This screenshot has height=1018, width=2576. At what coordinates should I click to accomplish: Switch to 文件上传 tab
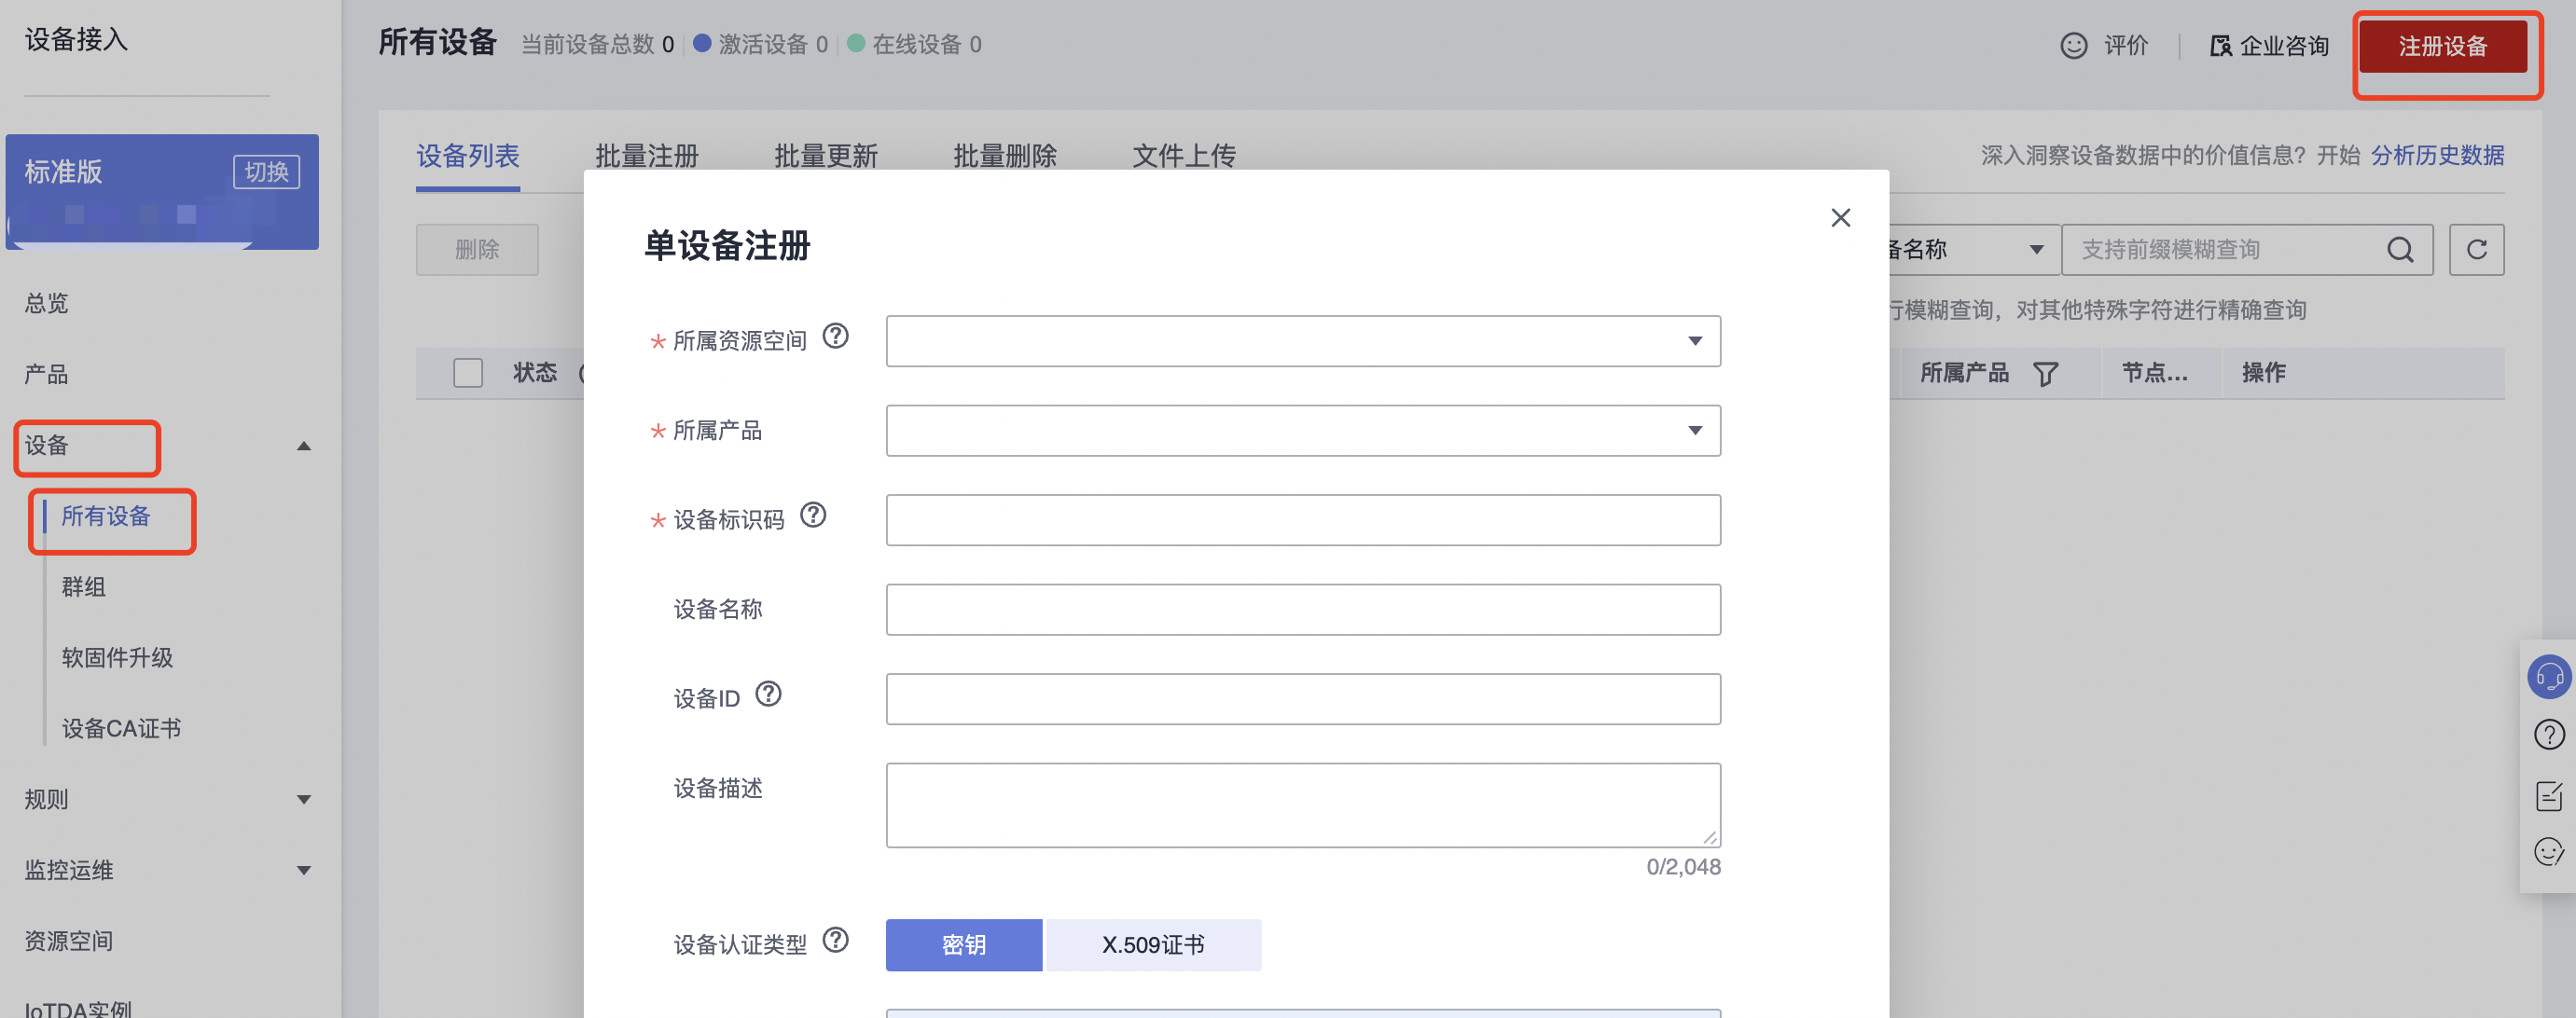click(x=1183, y=156)
